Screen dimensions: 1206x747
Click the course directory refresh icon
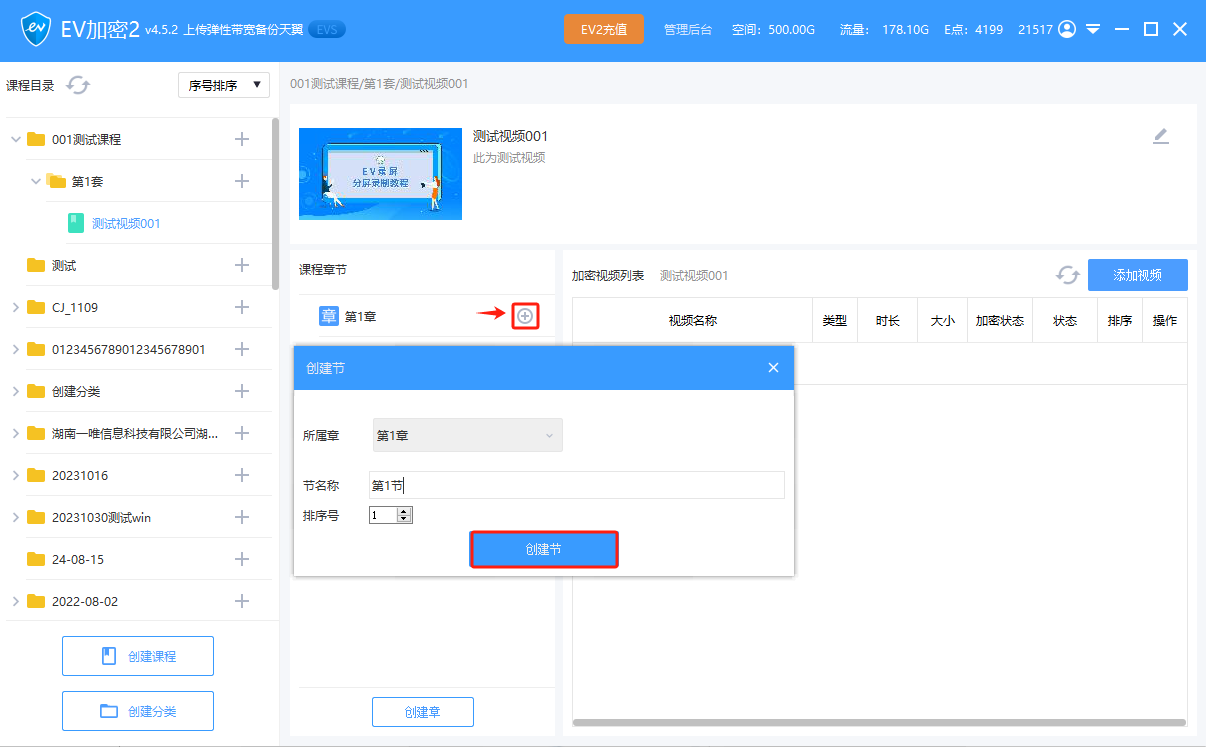(x=78, y=85)
